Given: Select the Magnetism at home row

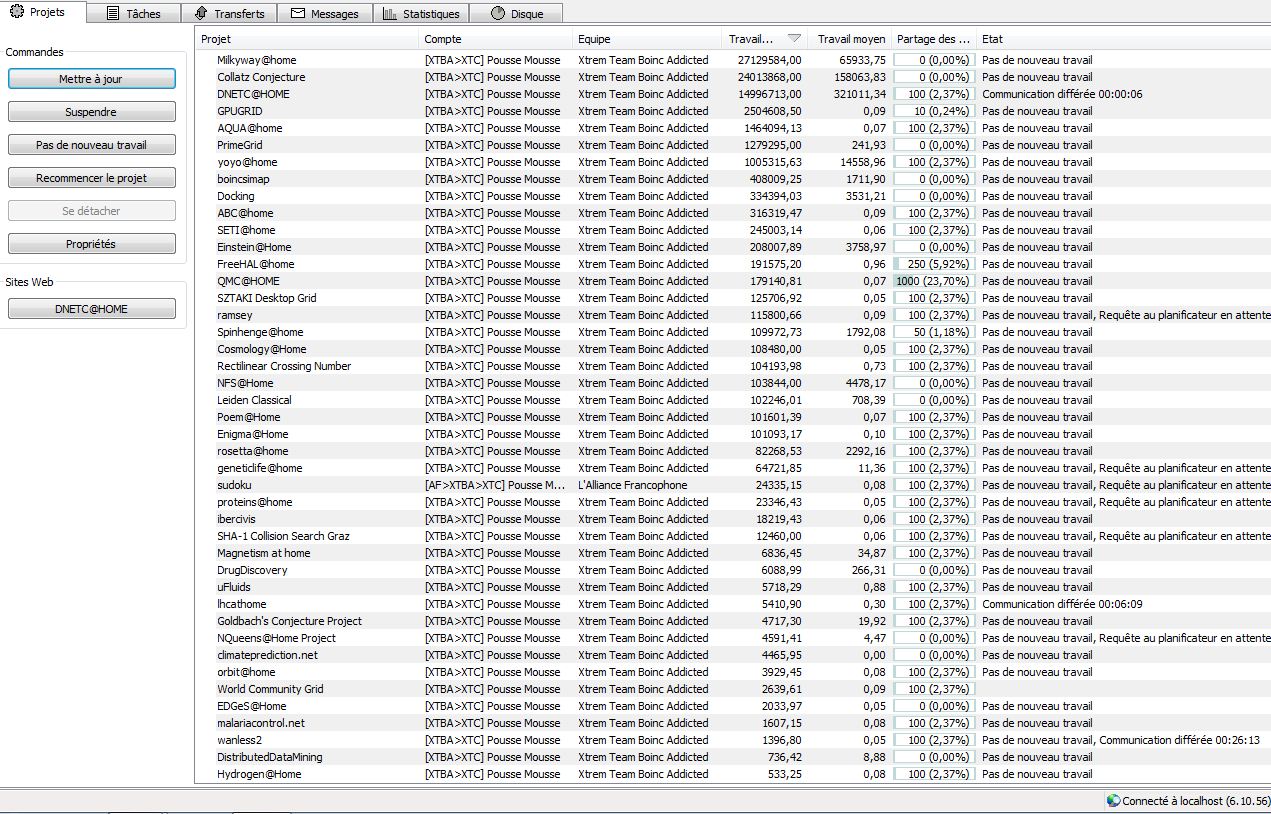Looking at the screenshot, I should point(733,553).
